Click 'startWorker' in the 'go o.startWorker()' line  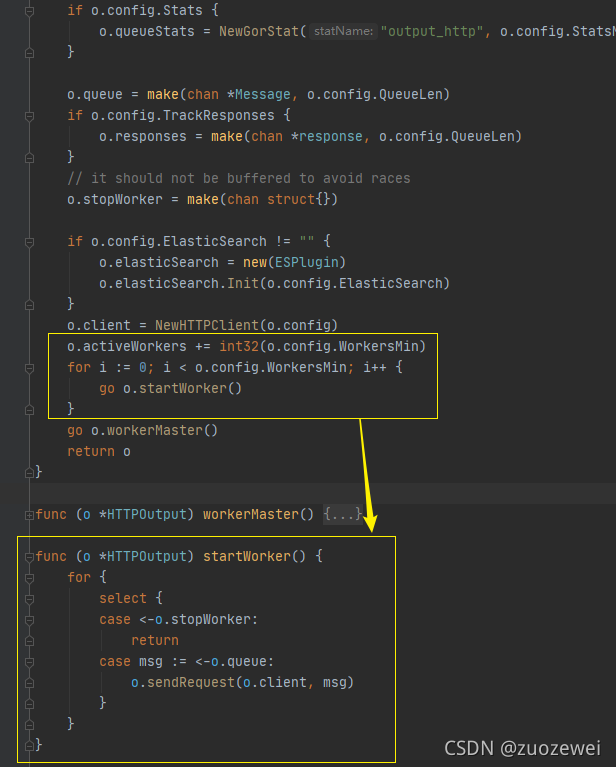point(183,388)
